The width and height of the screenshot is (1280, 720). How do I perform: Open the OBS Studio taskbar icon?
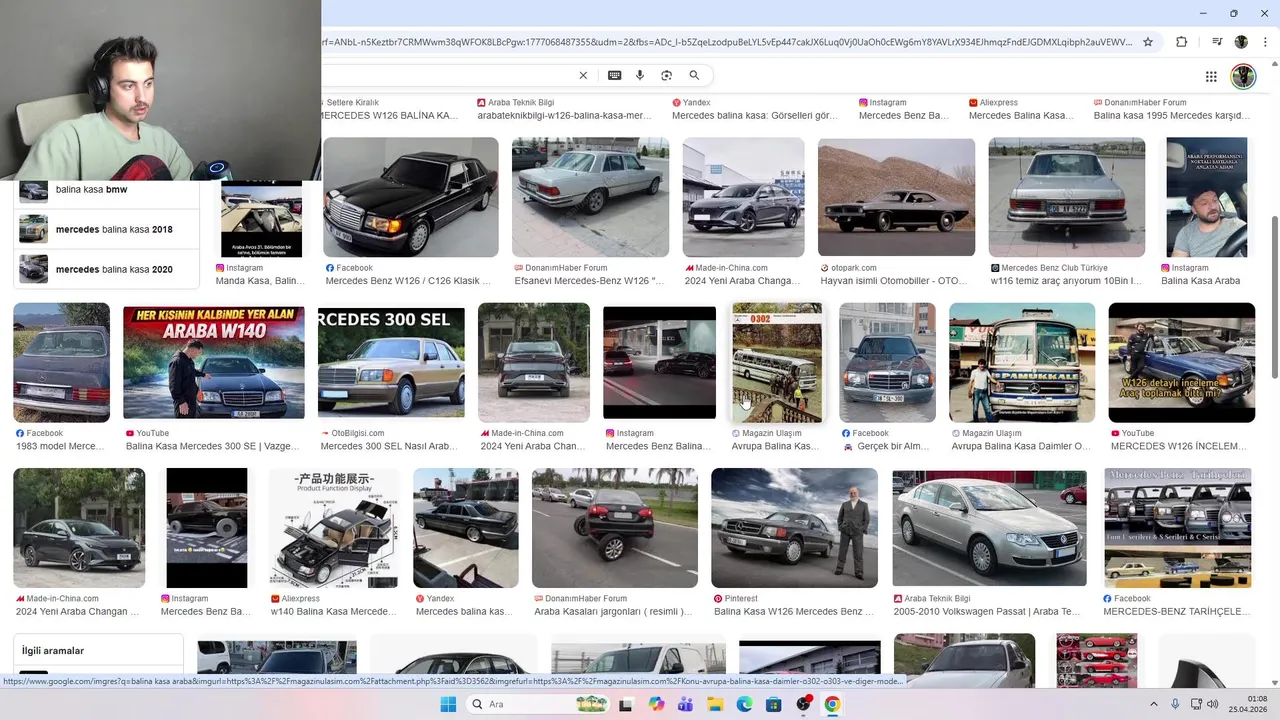(x=803, y=704)
